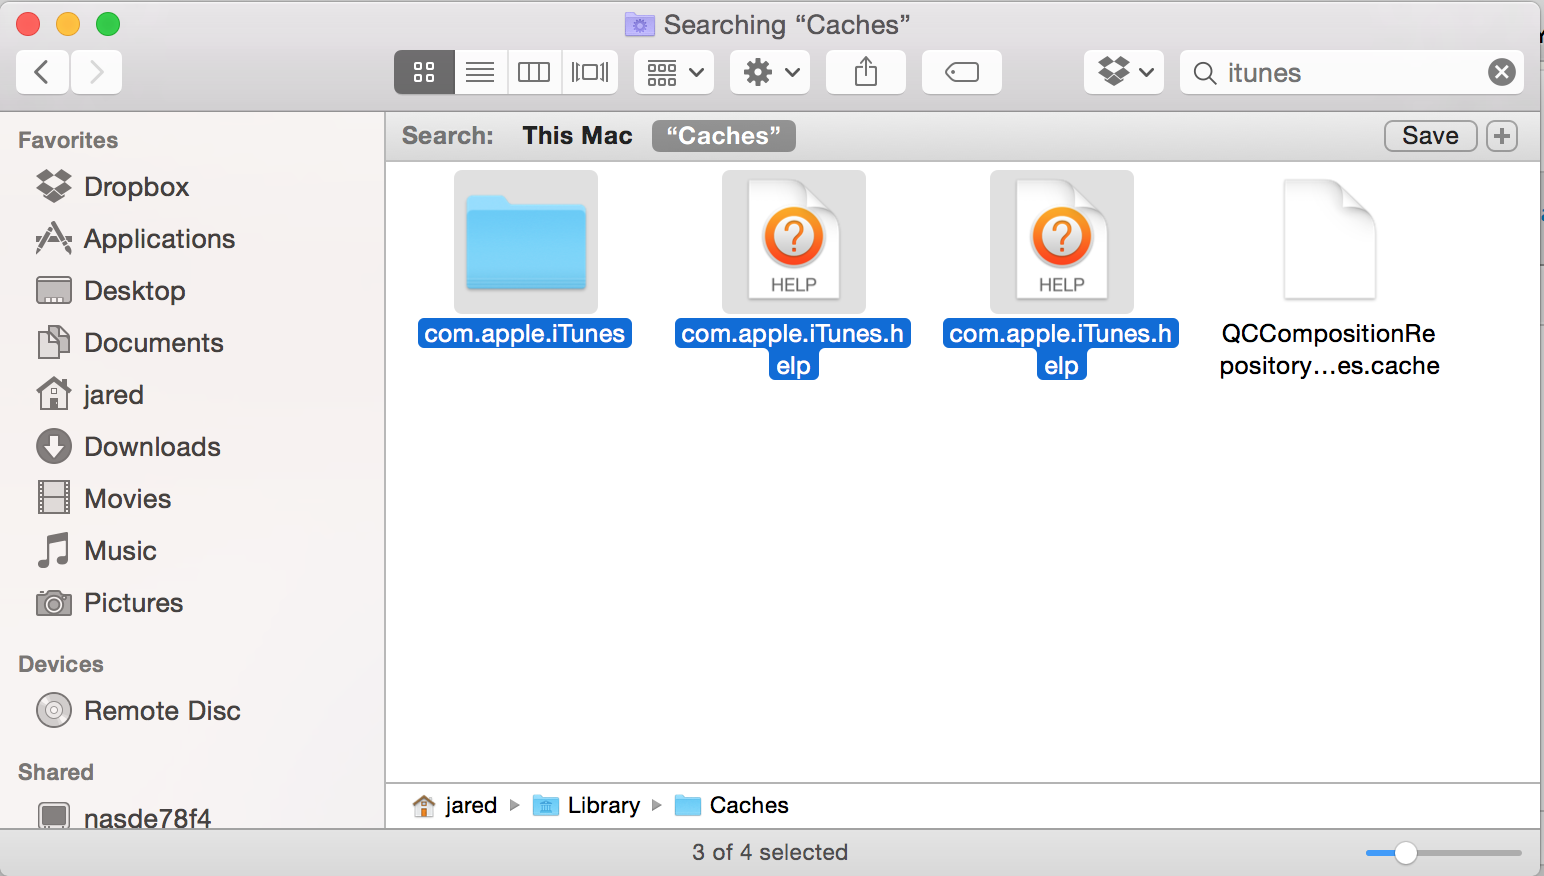The height and width of the screenshot is (876, 1544).
Task: Switch to icon view
Action: click(x=424, y=72)
